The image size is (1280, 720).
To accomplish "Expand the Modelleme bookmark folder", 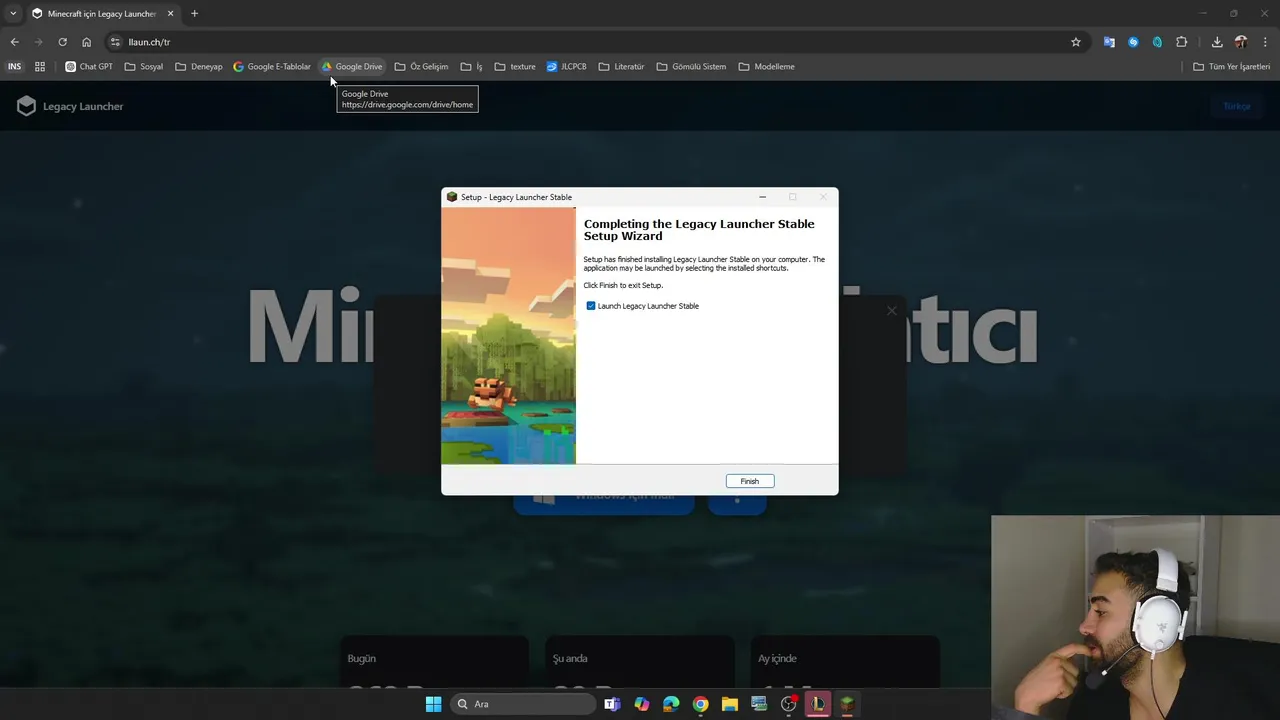I will [x=766, y=67].
